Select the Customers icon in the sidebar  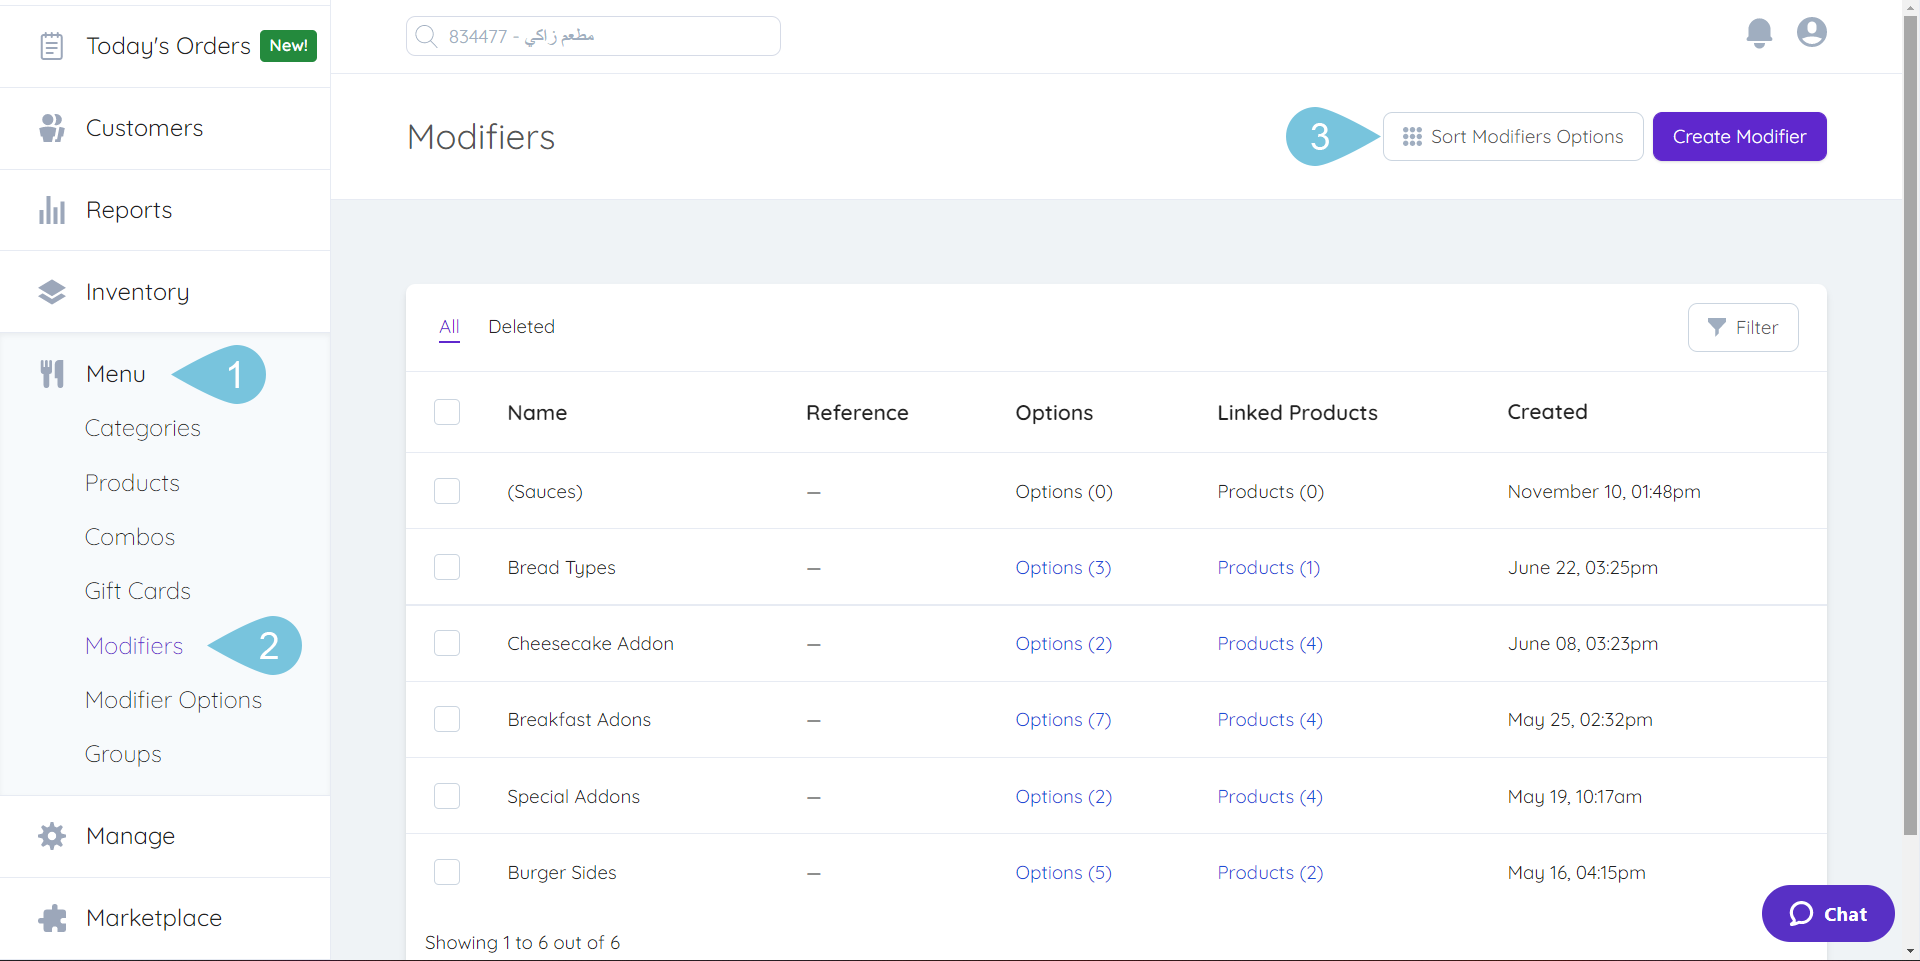pos(51,127)
